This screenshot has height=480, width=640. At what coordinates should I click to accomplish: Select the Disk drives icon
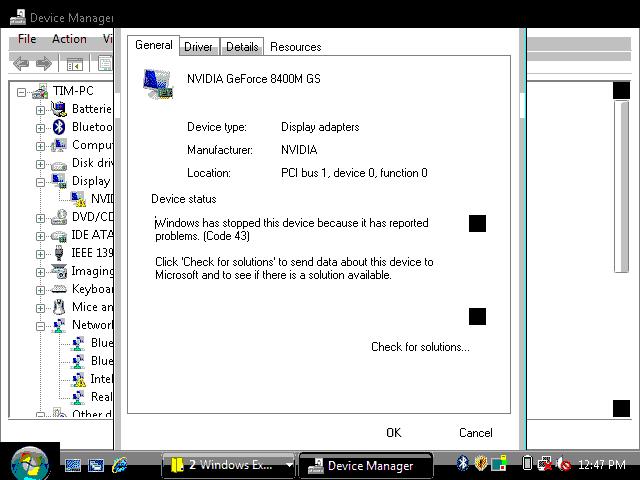[59, 164]
